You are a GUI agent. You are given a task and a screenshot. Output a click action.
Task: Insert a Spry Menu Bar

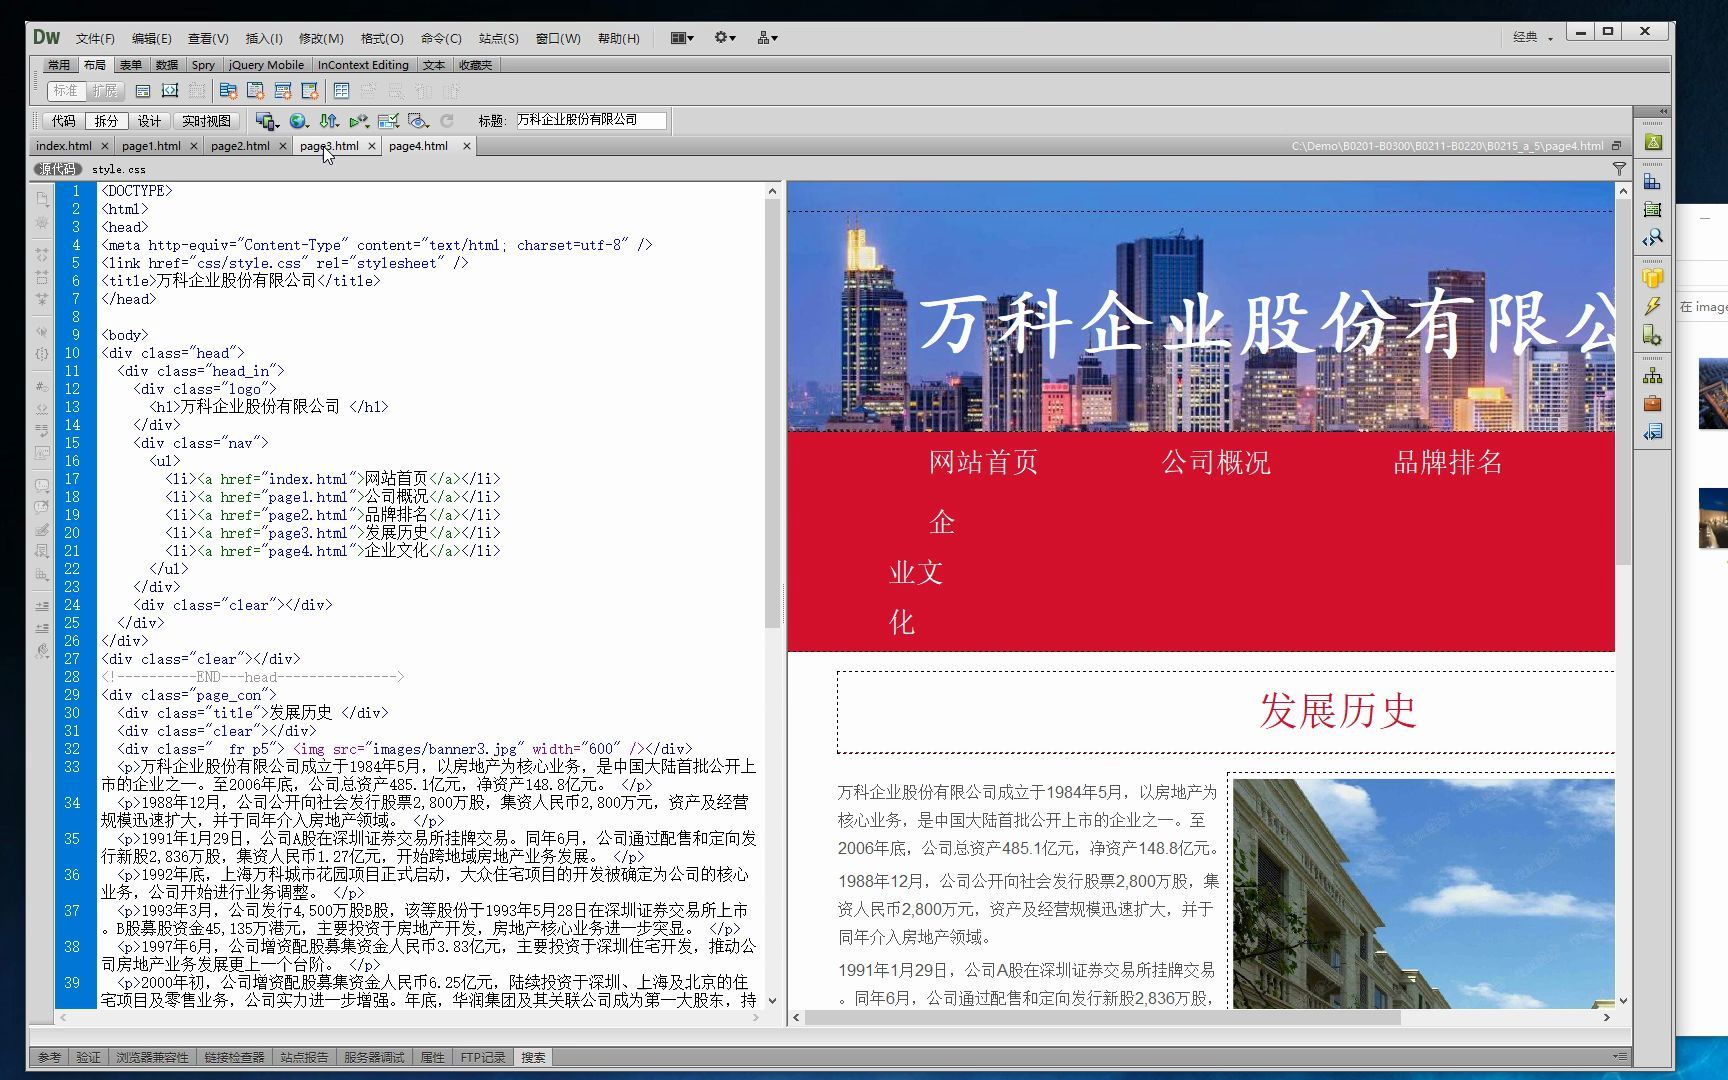(228, 91)
